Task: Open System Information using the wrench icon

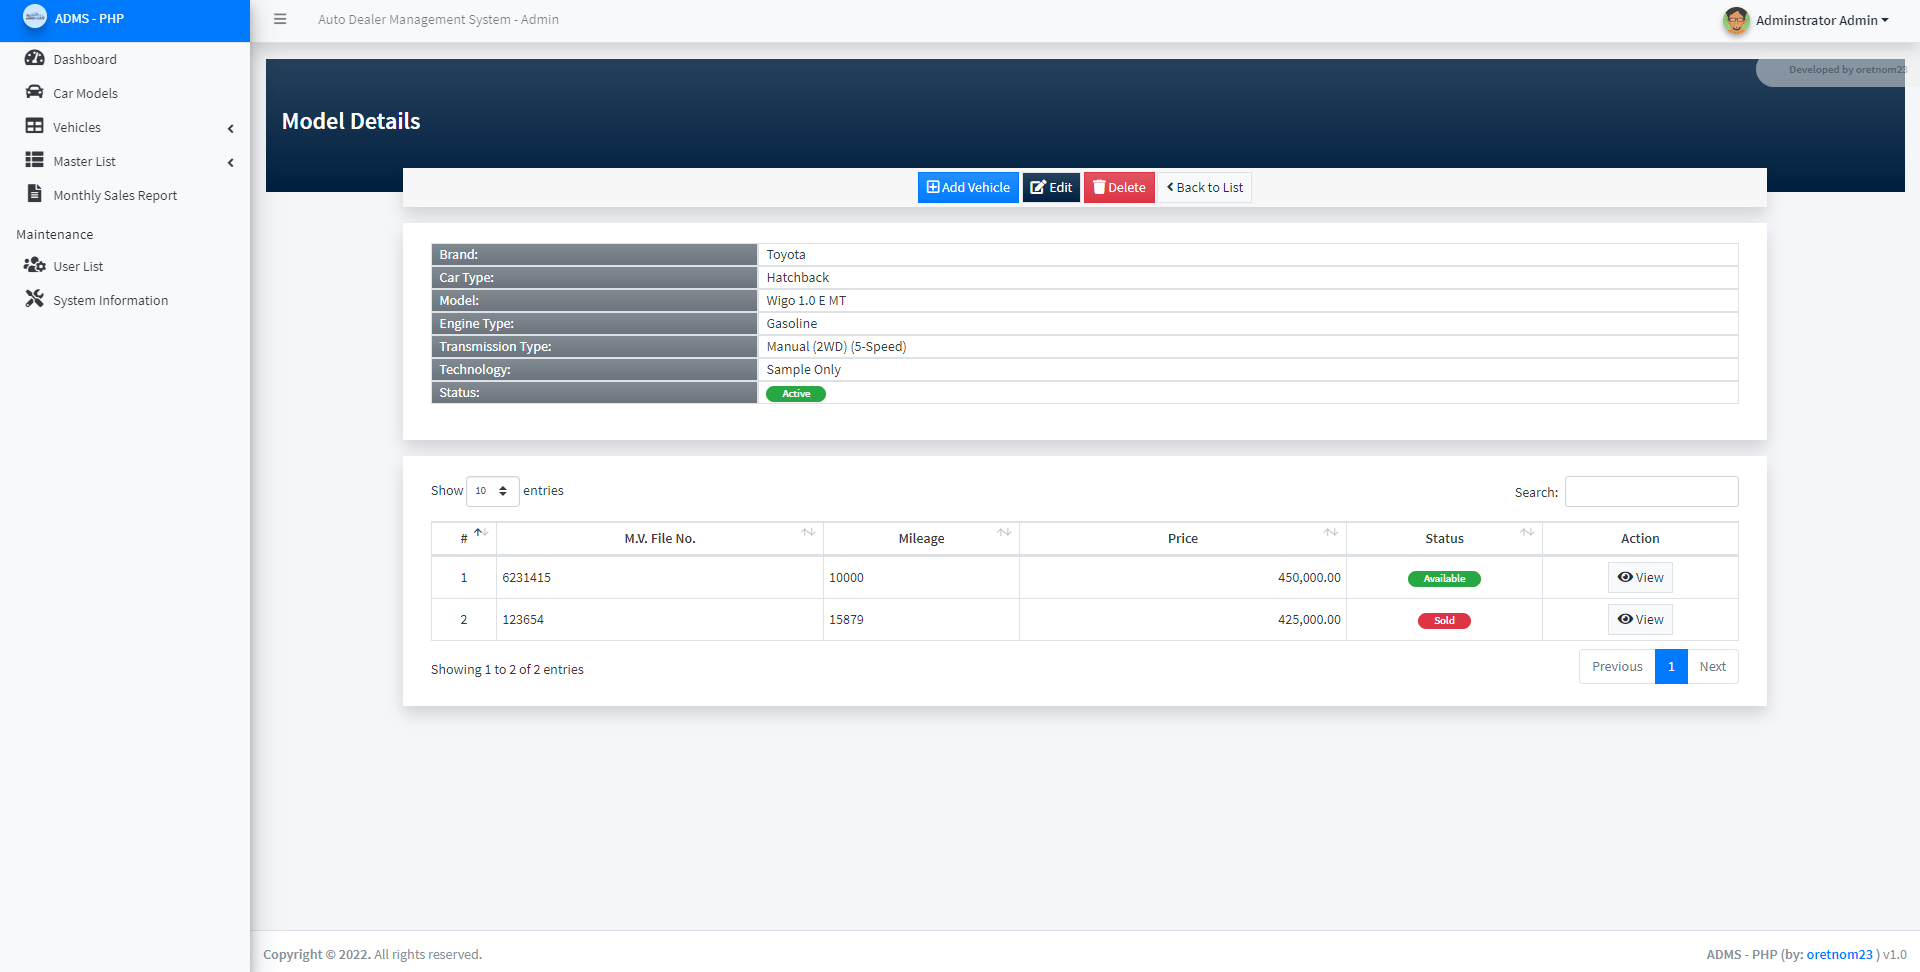Action: 35,299
